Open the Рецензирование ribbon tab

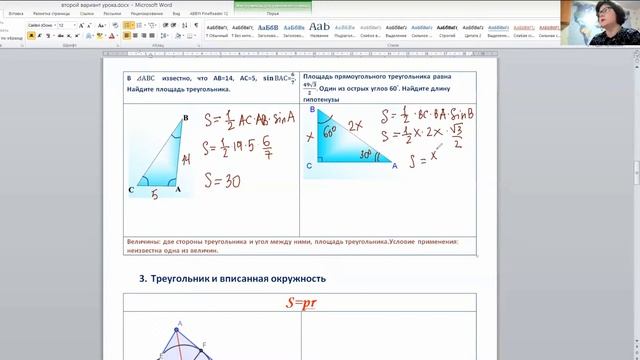point(147,13)
